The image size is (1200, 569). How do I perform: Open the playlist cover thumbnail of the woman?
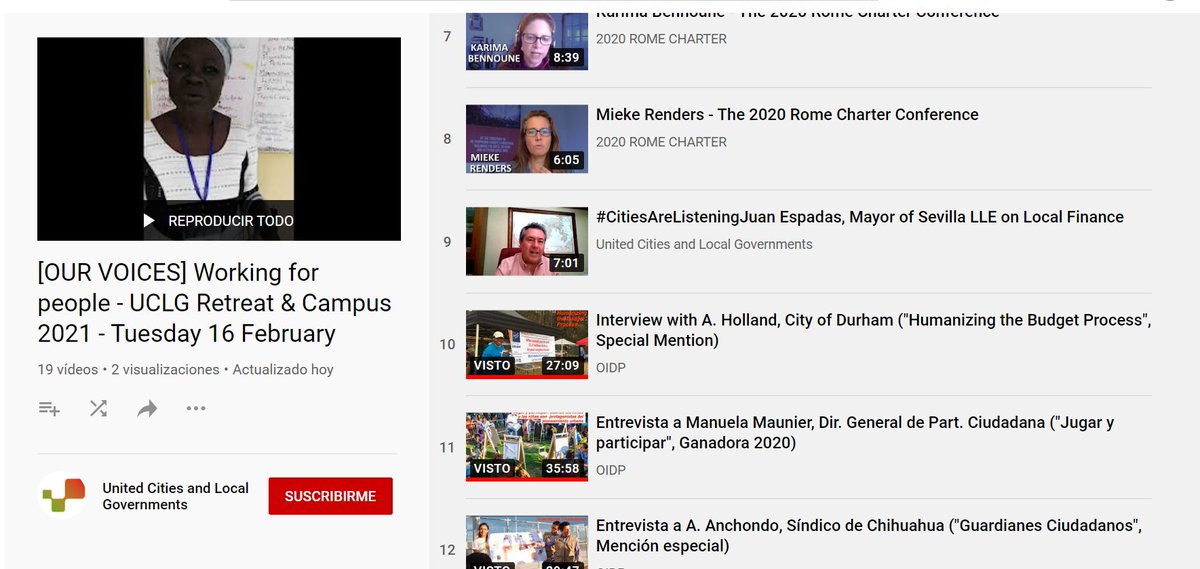219,139
